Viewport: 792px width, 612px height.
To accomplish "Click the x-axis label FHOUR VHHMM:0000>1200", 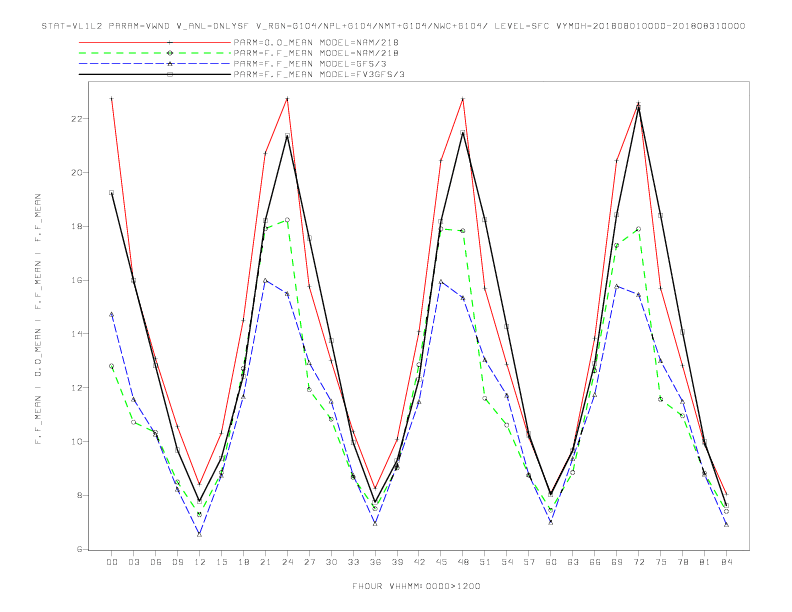I will pos(416,586).
